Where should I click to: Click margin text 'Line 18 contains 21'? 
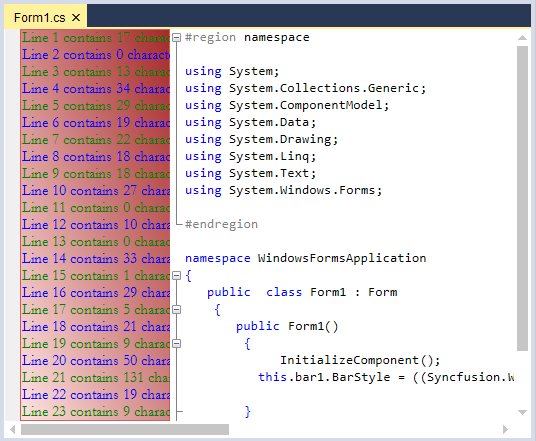[x=79, y=326]
